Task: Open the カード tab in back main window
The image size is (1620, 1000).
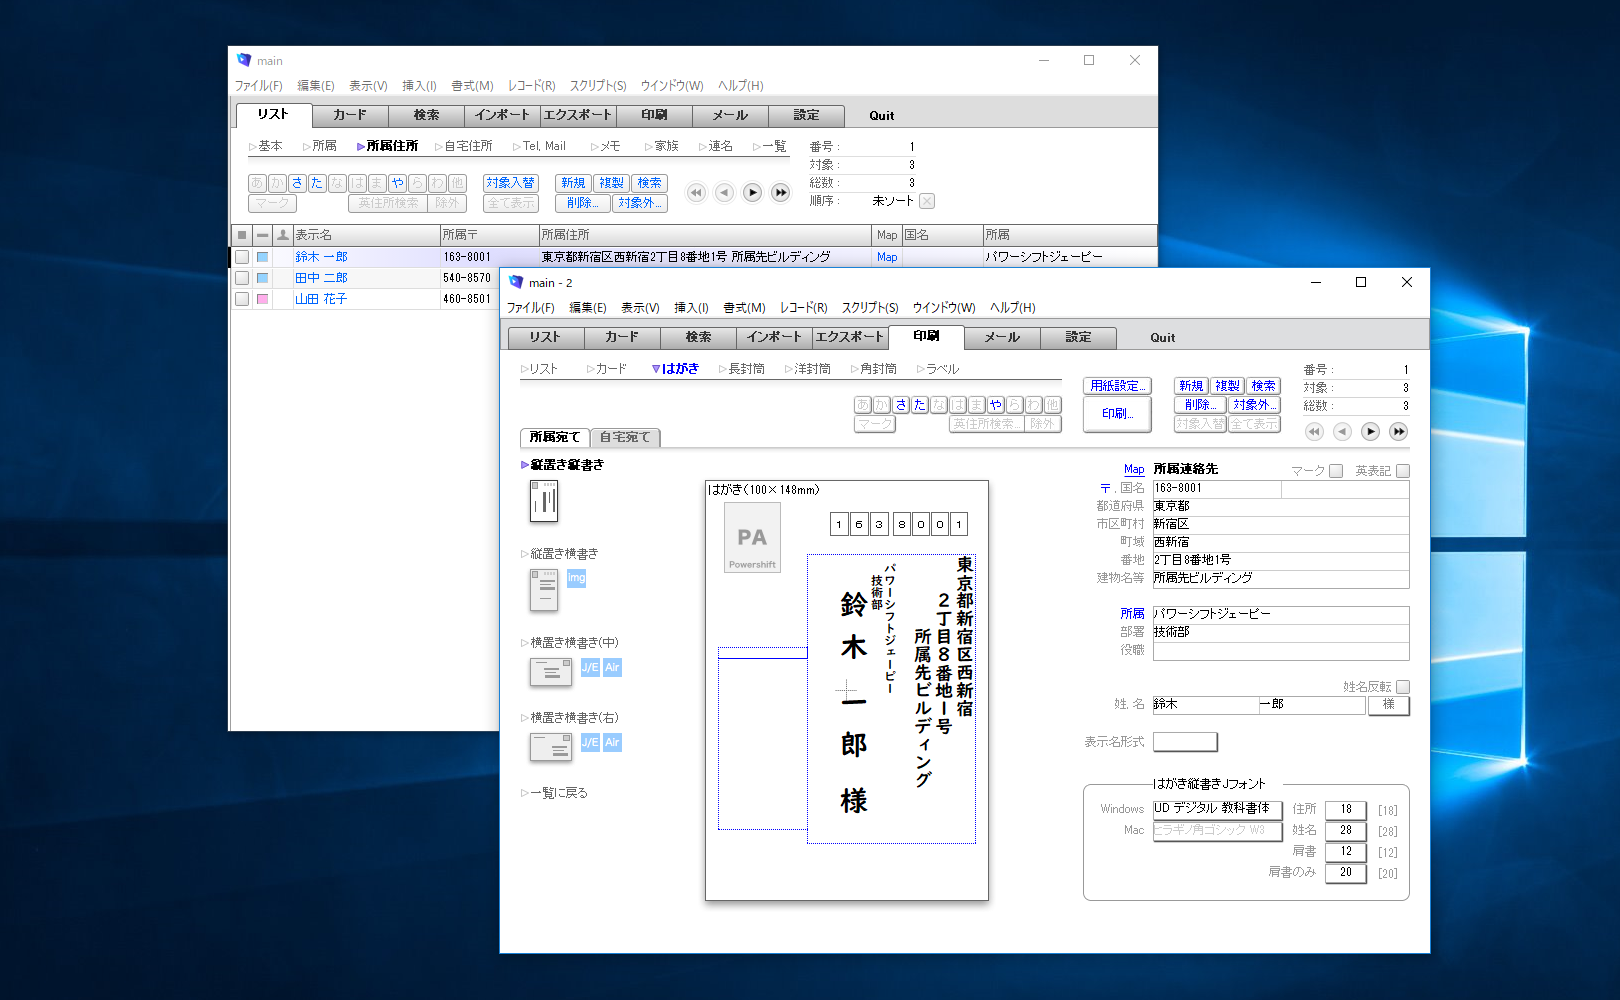Action: (350, 115)
